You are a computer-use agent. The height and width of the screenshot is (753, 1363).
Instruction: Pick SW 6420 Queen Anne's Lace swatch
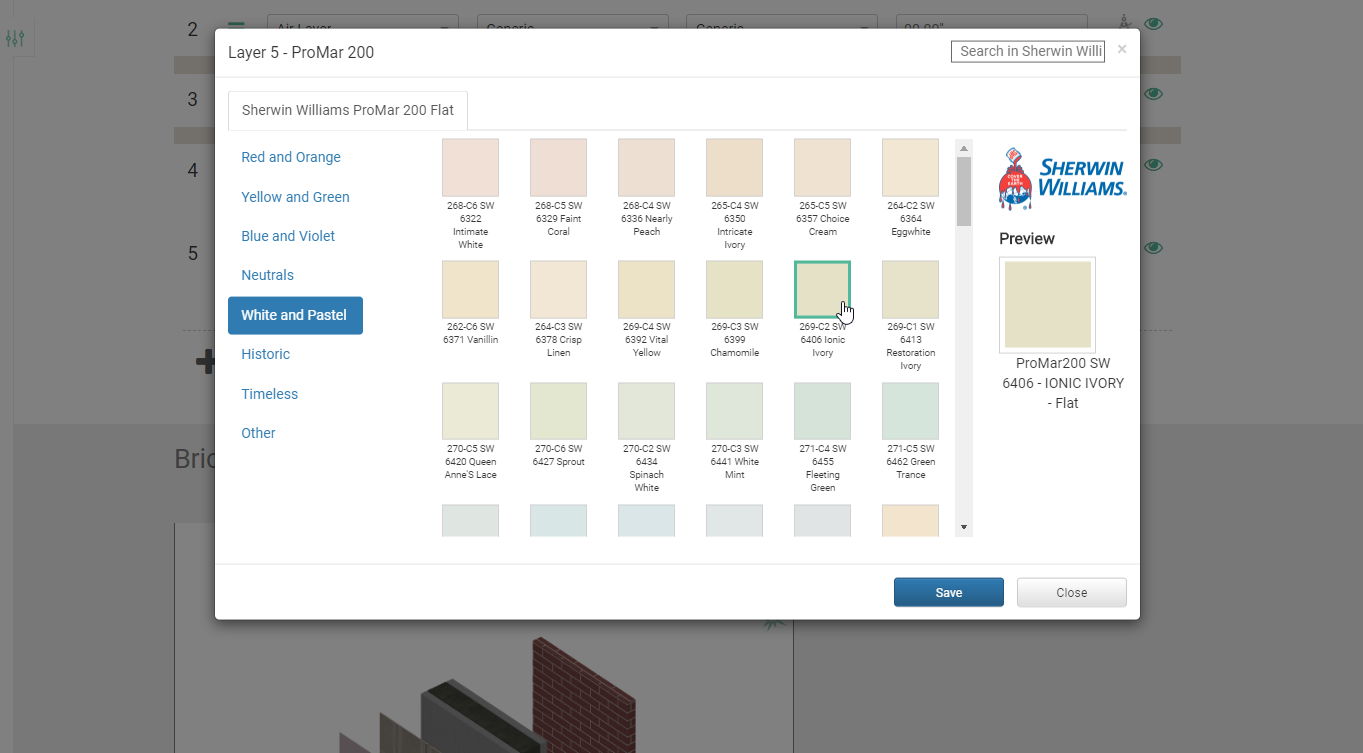pyautogui.click(x=470, y=411)
